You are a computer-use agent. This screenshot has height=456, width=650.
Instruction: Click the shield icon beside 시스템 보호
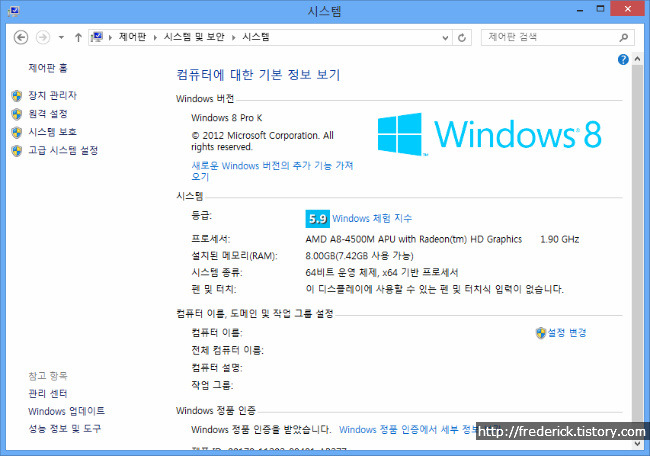[x=17, y=133]
